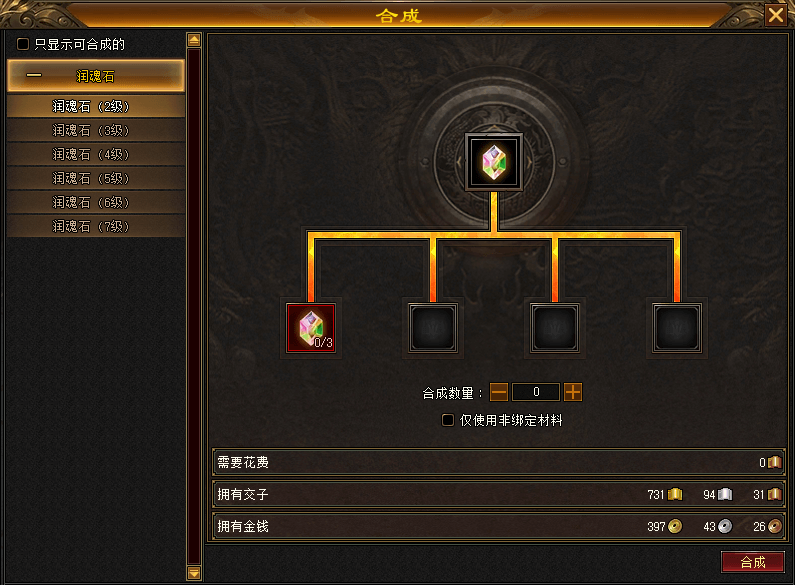Click the red 合成 button
This screenshot has width=795, height=585.
753,562
